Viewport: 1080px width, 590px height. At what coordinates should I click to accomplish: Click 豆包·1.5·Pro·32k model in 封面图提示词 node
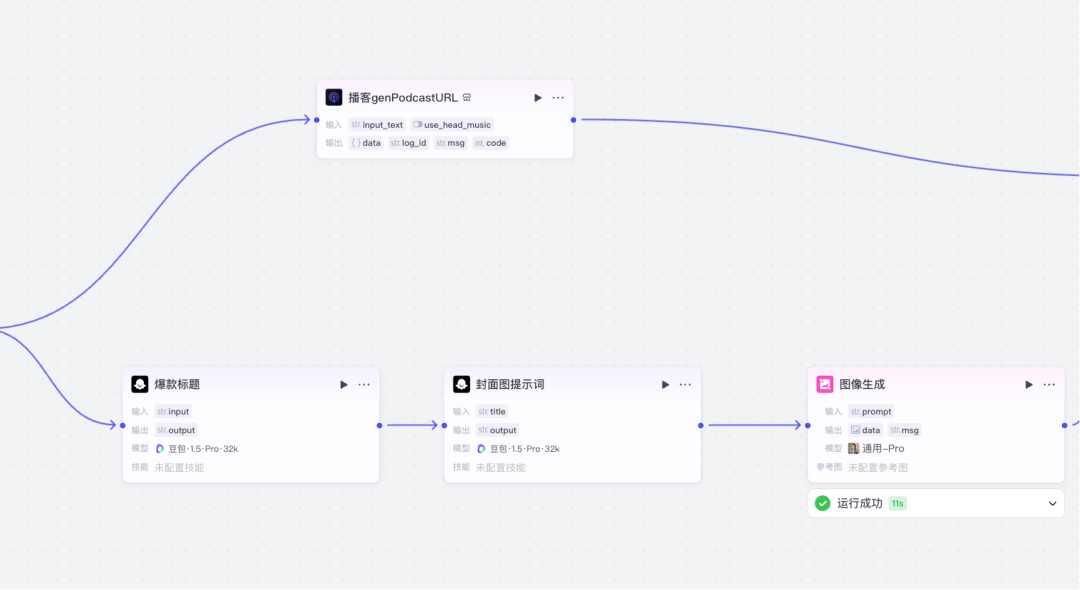(x=519, y=449)
